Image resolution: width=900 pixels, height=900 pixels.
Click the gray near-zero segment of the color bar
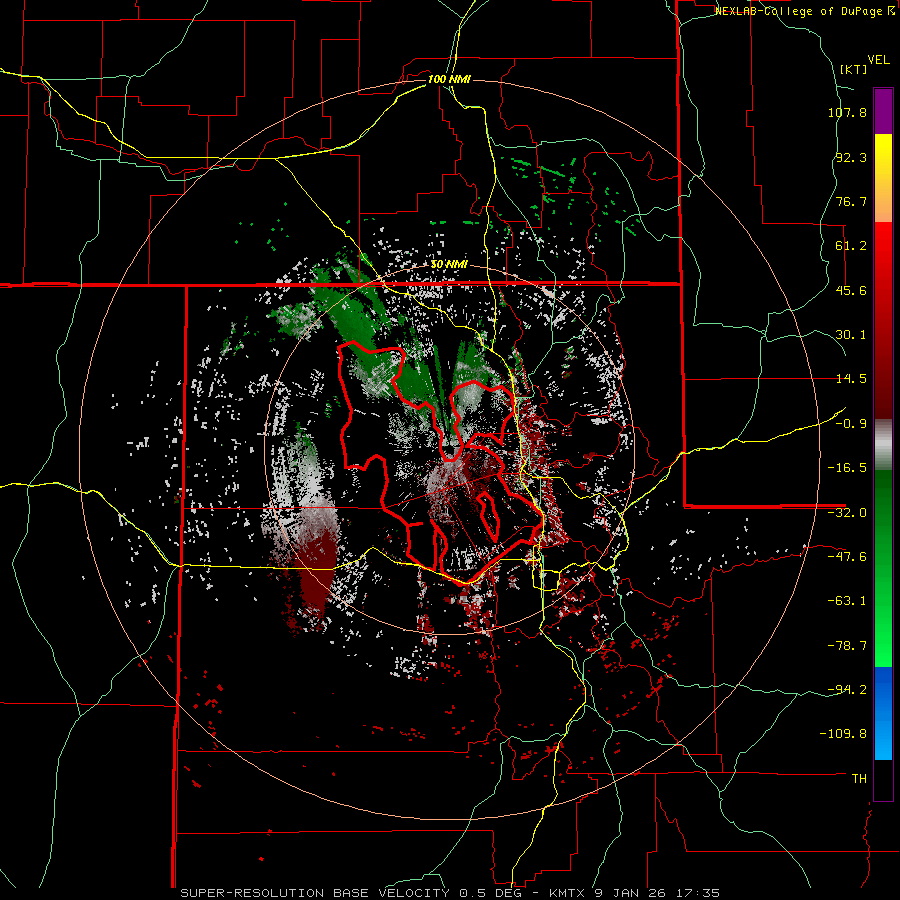click(x=883, y=445)
